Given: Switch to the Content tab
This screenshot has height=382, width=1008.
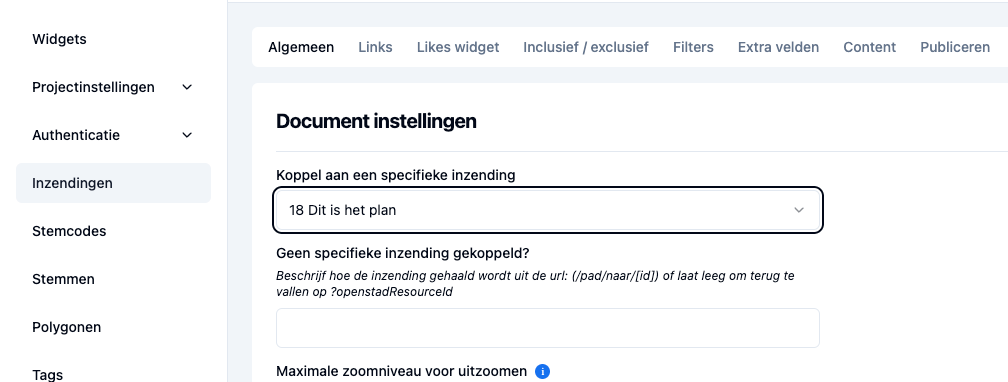Looking at the screenshot, I should pos(870,47).
